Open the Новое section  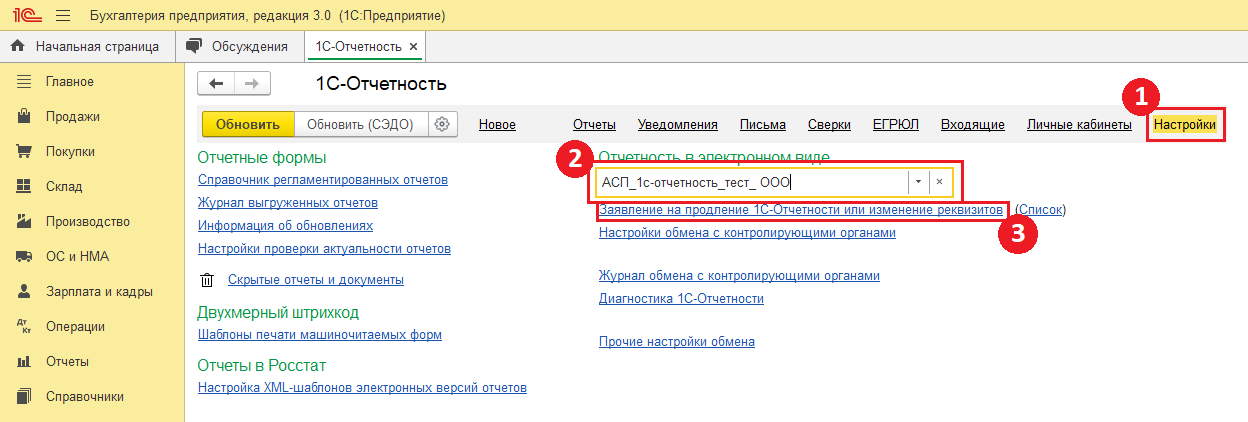[x=497, y=124]
